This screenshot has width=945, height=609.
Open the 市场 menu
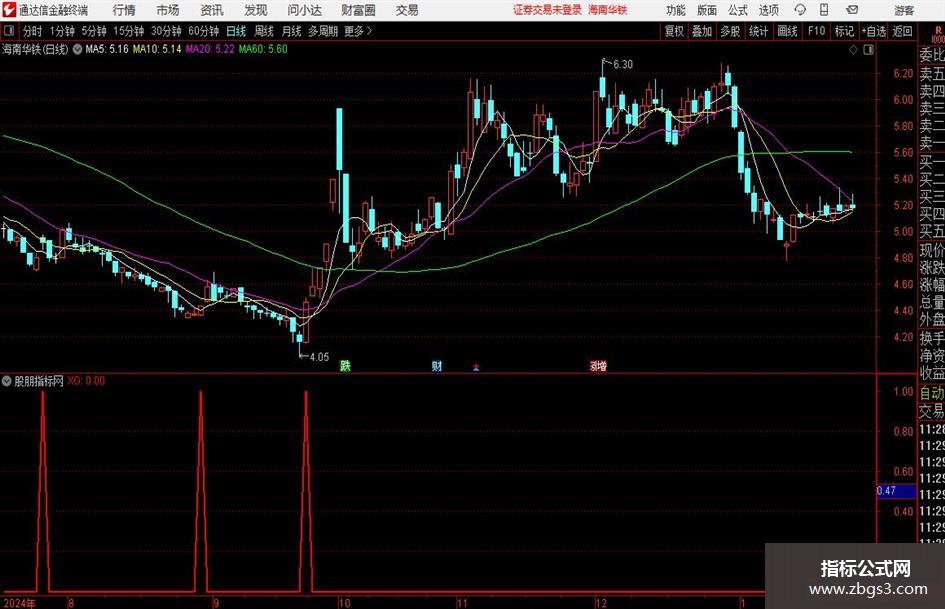click(168, 10)
